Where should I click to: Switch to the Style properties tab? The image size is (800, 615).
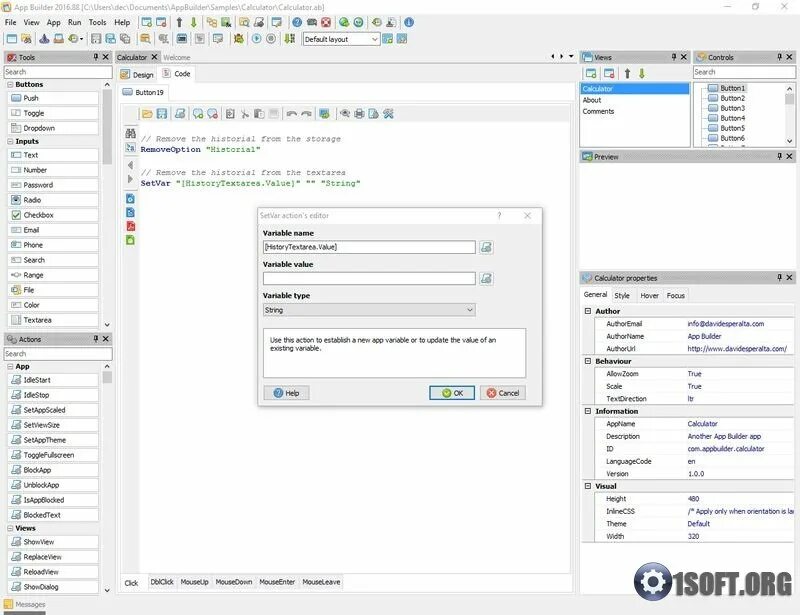[x=621, y=296]
